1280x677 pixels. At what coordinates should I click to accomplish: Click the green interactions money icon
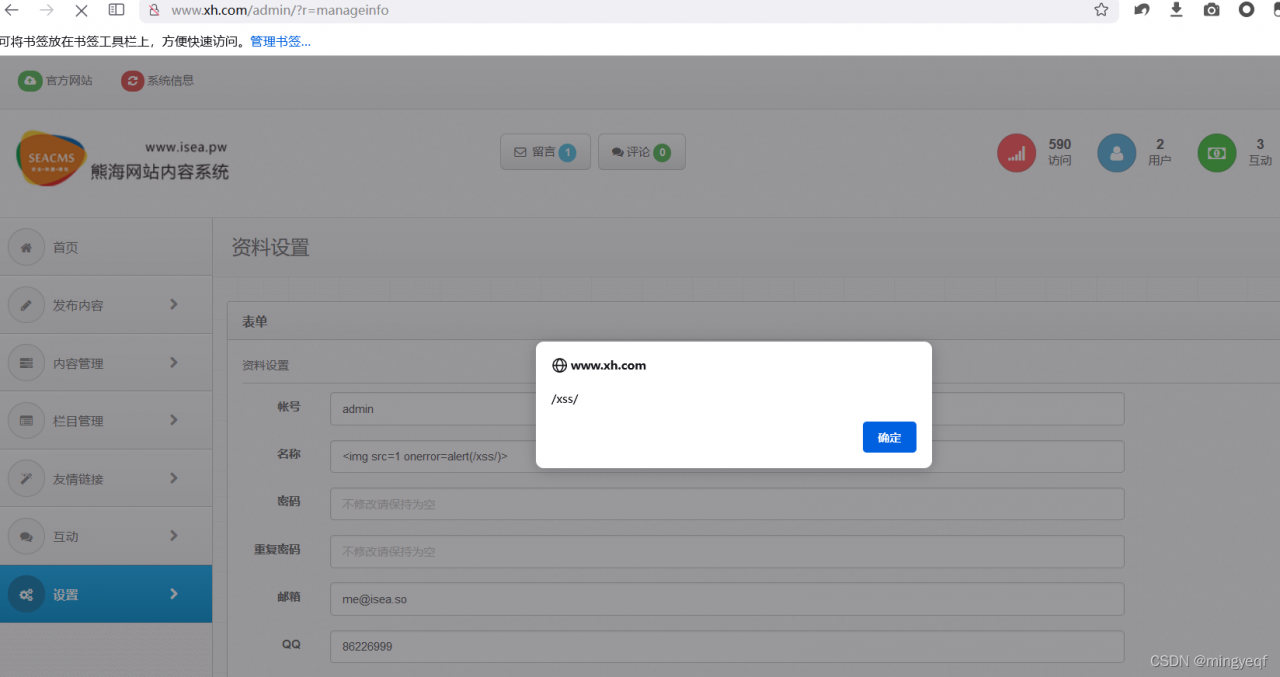pos(1217,153)
